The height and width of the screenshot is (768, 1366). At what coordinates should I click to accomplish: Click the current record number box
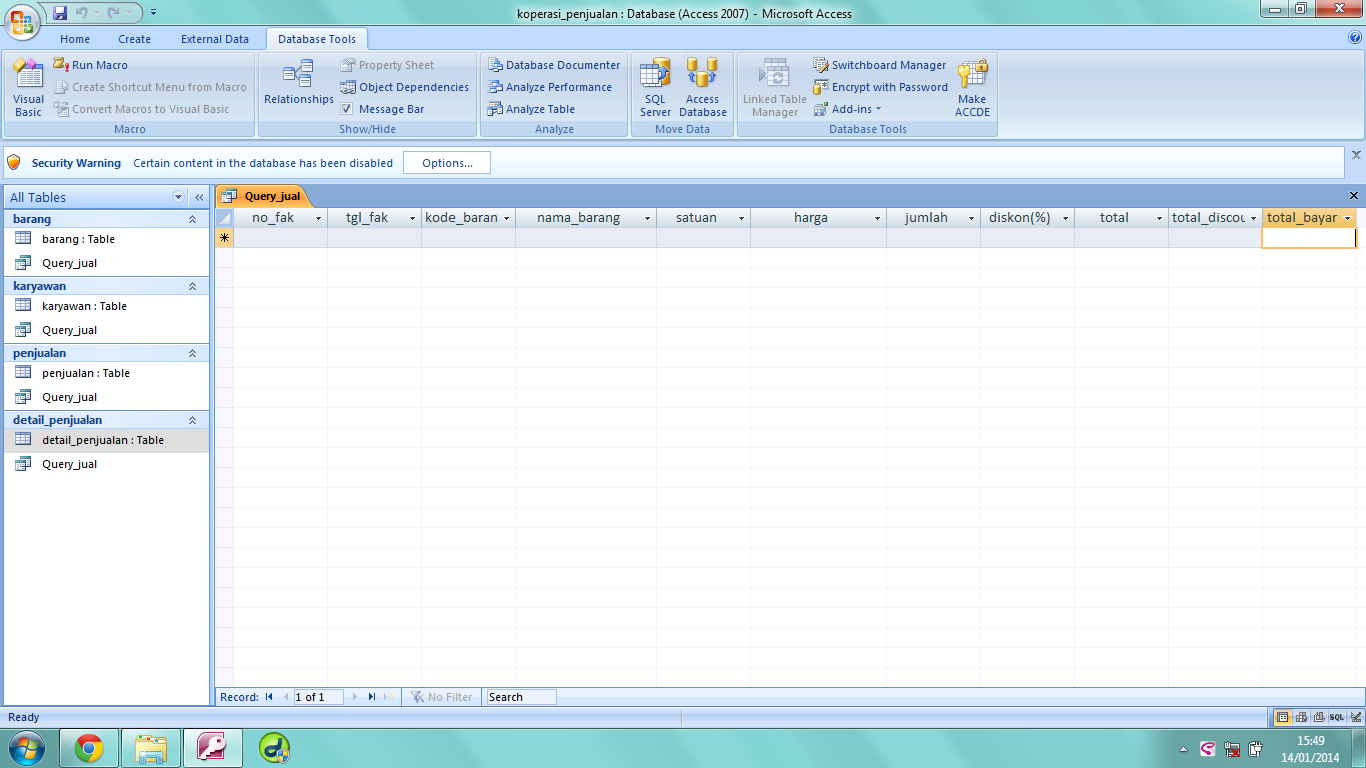tap(318, 697)
